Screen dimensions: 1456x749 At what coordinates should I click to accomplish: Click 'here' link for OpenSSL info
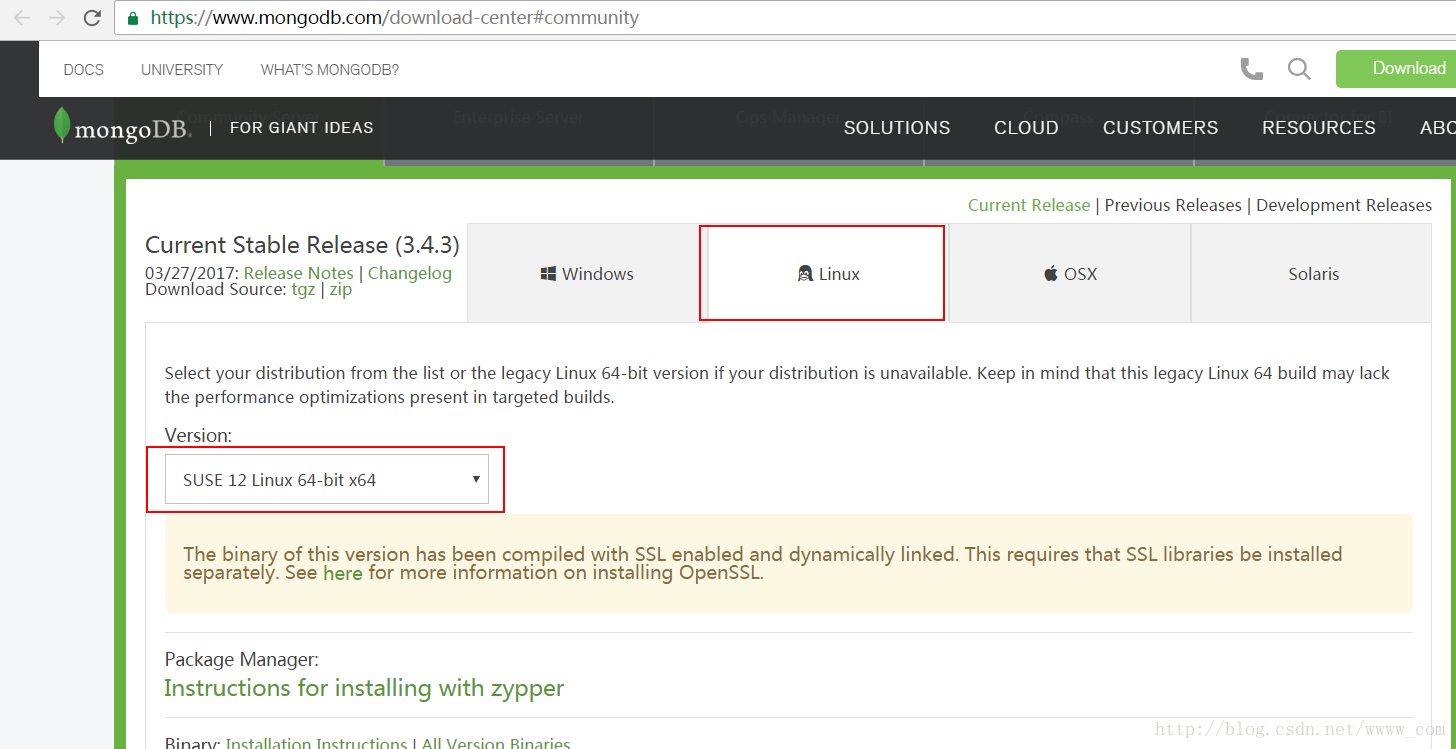point(343,573)
